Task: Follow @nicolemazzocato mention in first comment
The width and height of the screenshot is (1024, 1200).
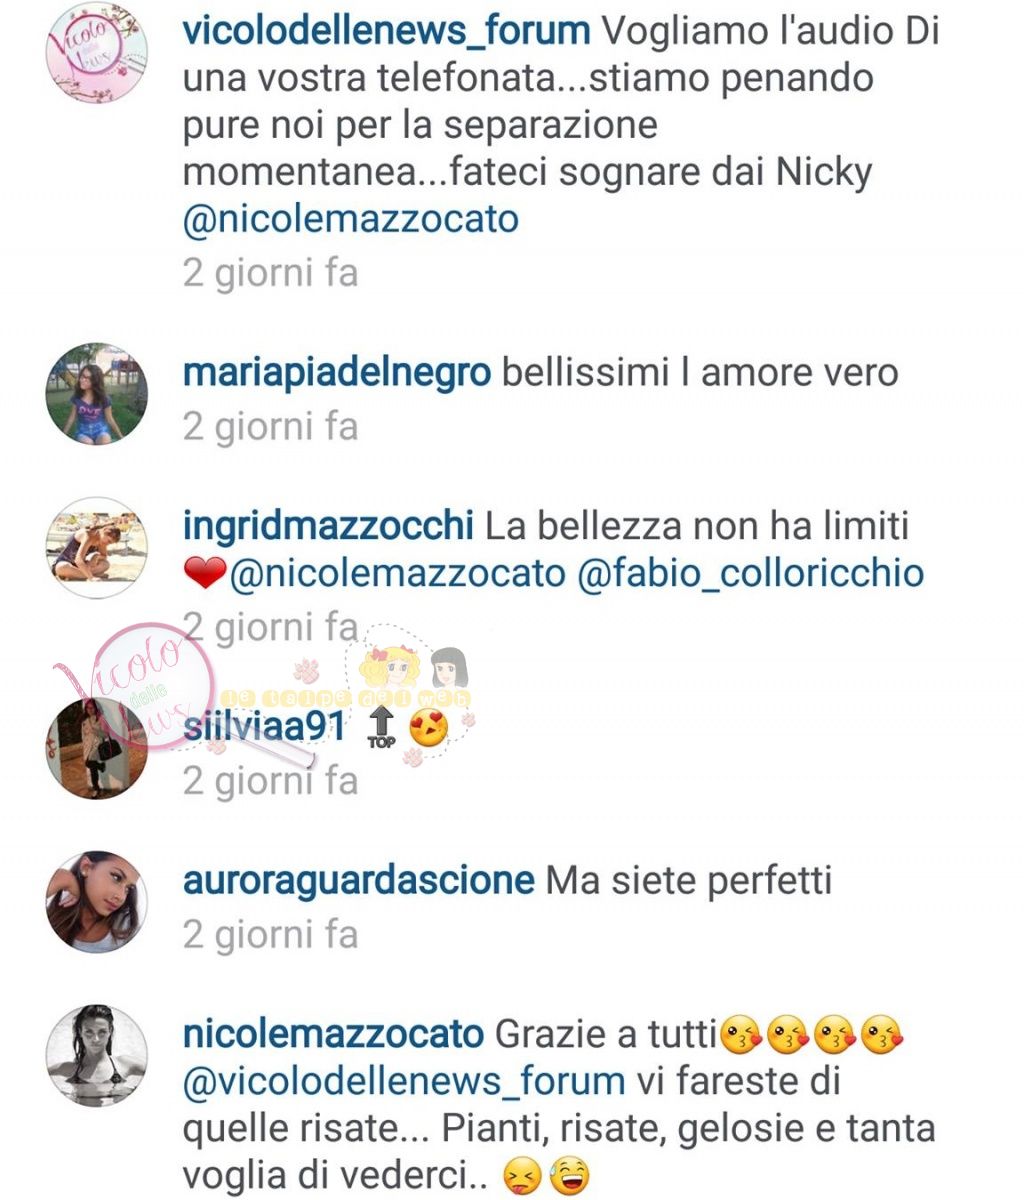Action: [350, 219]
